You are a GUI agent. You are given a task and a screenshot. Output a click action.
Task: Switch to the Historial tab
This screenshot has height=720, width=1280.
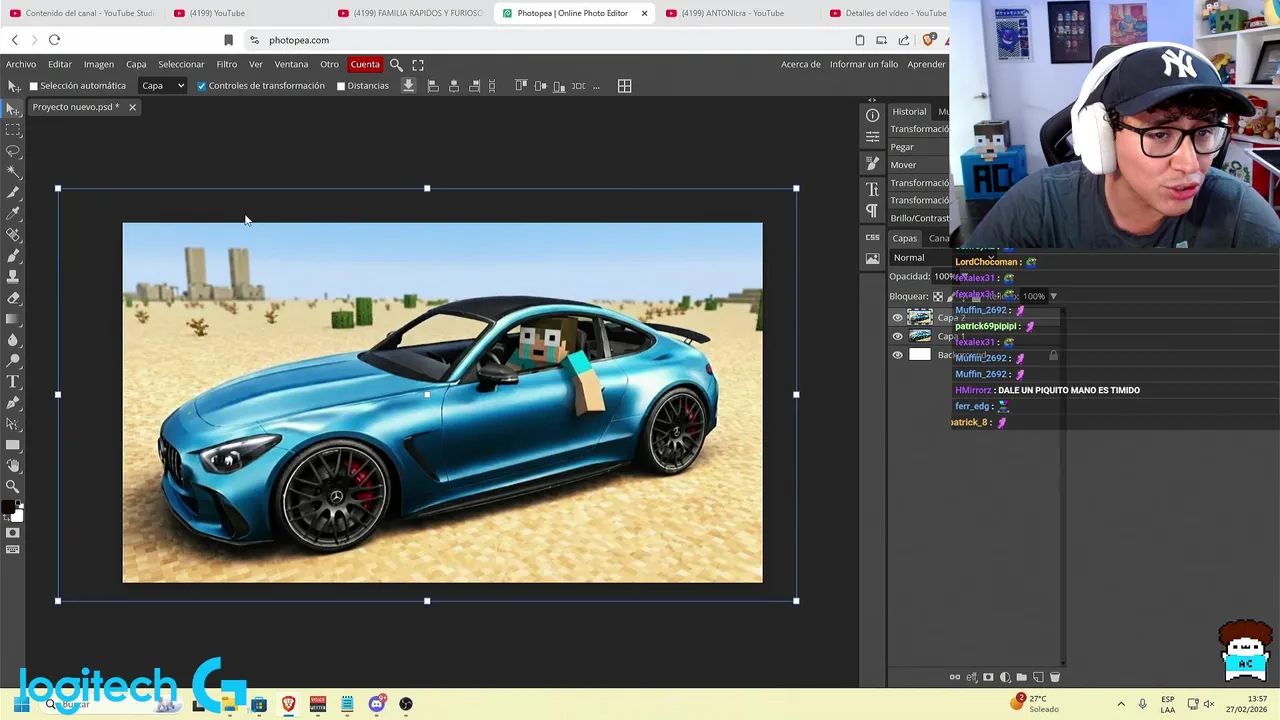click(909, 111)
